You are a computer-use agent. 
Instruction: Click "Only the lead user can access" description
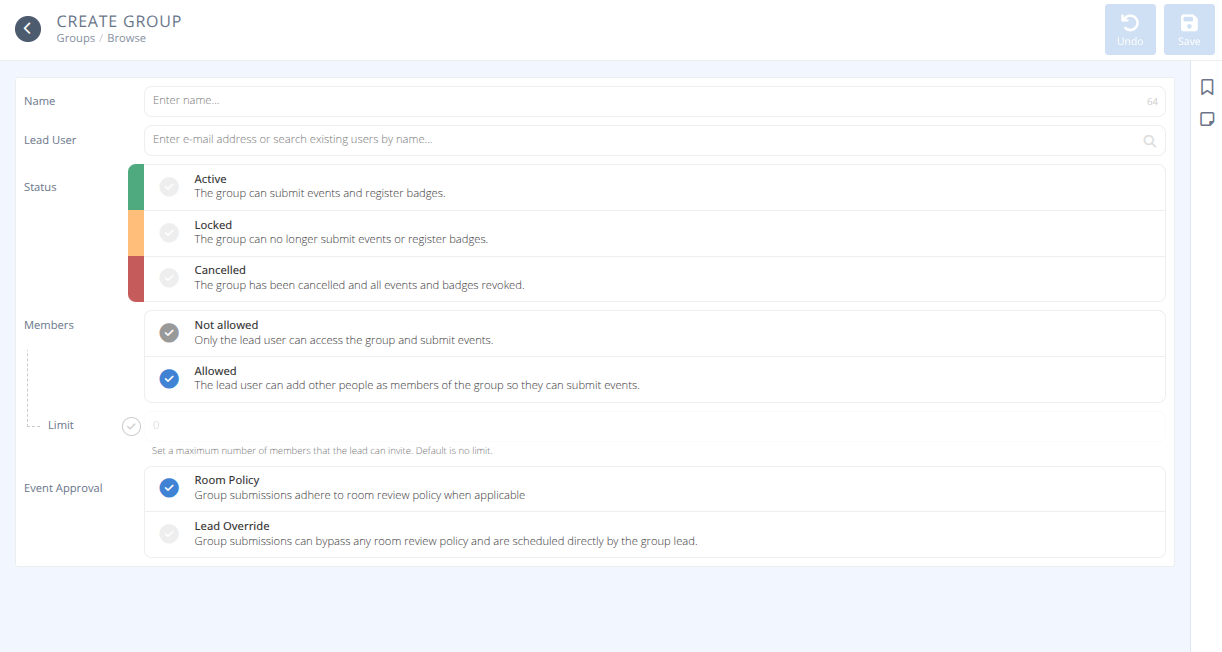(x=344, y=340)
